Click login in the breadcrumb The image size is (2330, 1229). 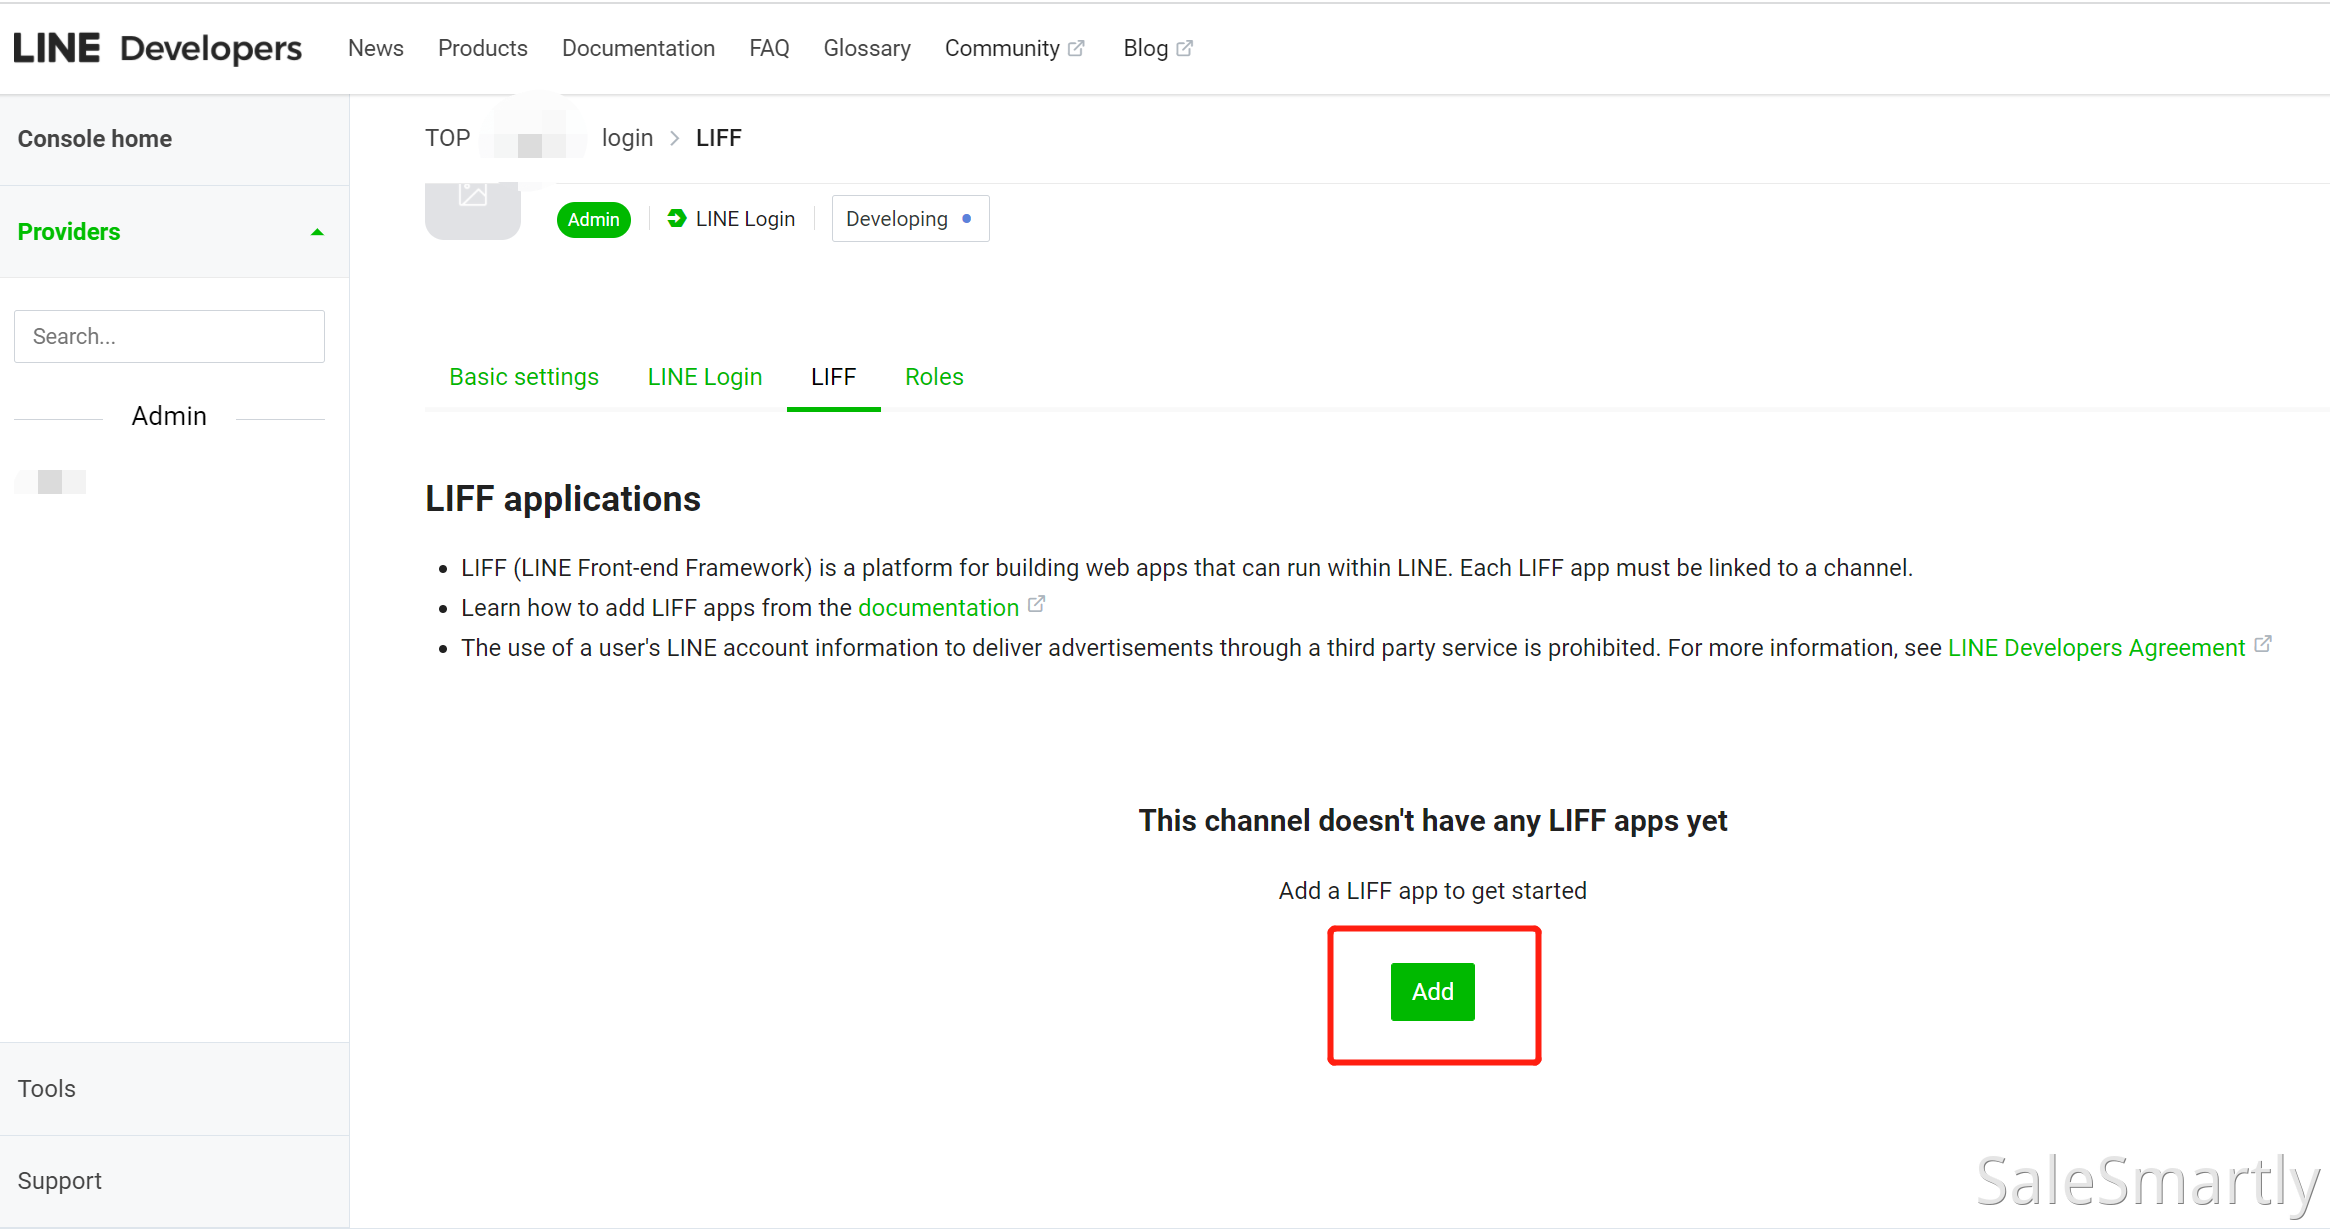click(627, 138)
